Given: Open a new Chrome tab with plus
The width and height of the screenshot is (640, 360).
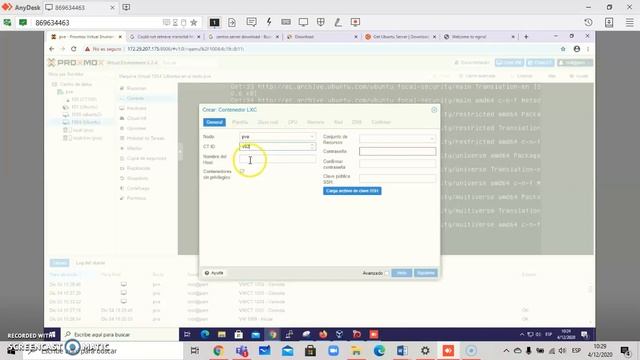Looking at the screenshot, I should tap(526, 37).
